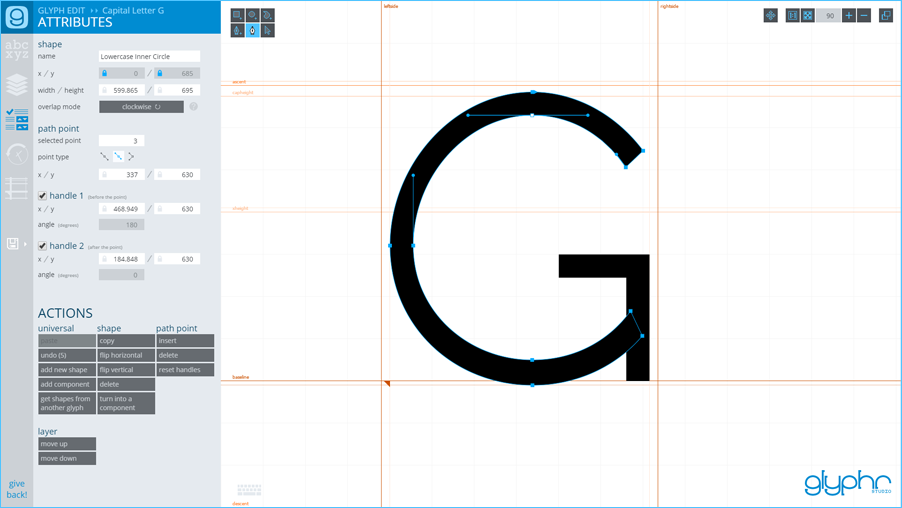The image size is (902, 508).
Task: Select the path edit pen tool
Action: pyautogui.click(x=253, y=30)
